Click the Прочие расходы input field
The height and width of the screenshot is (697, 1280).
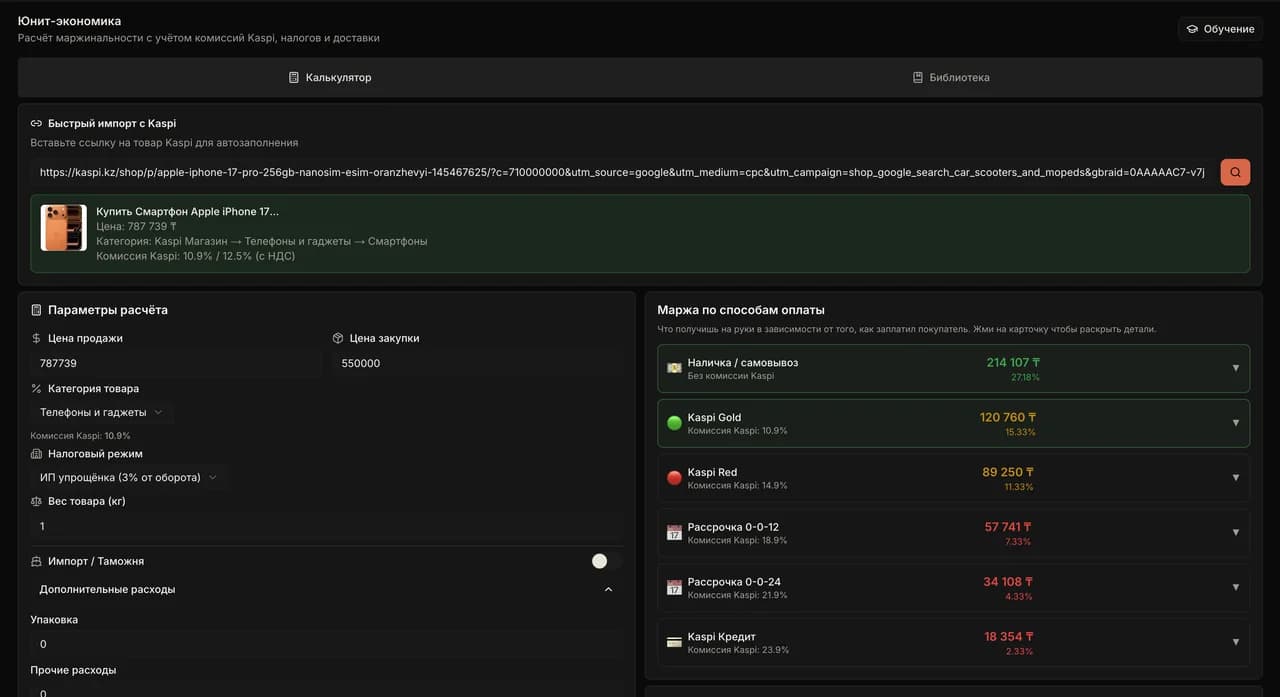[x=327, y=690]
